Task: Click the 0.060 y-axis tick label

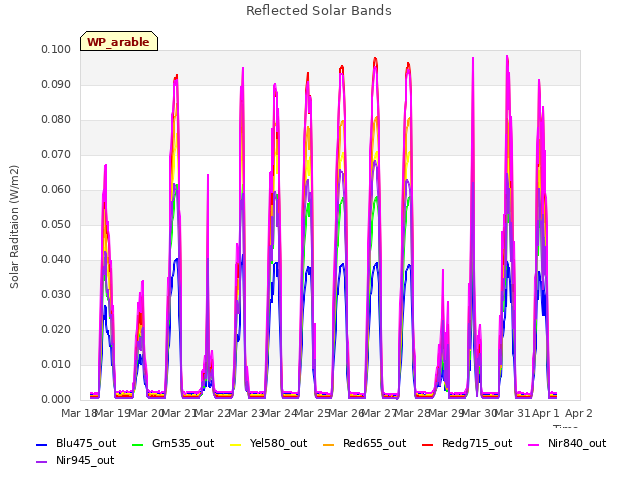Action: 56,190
